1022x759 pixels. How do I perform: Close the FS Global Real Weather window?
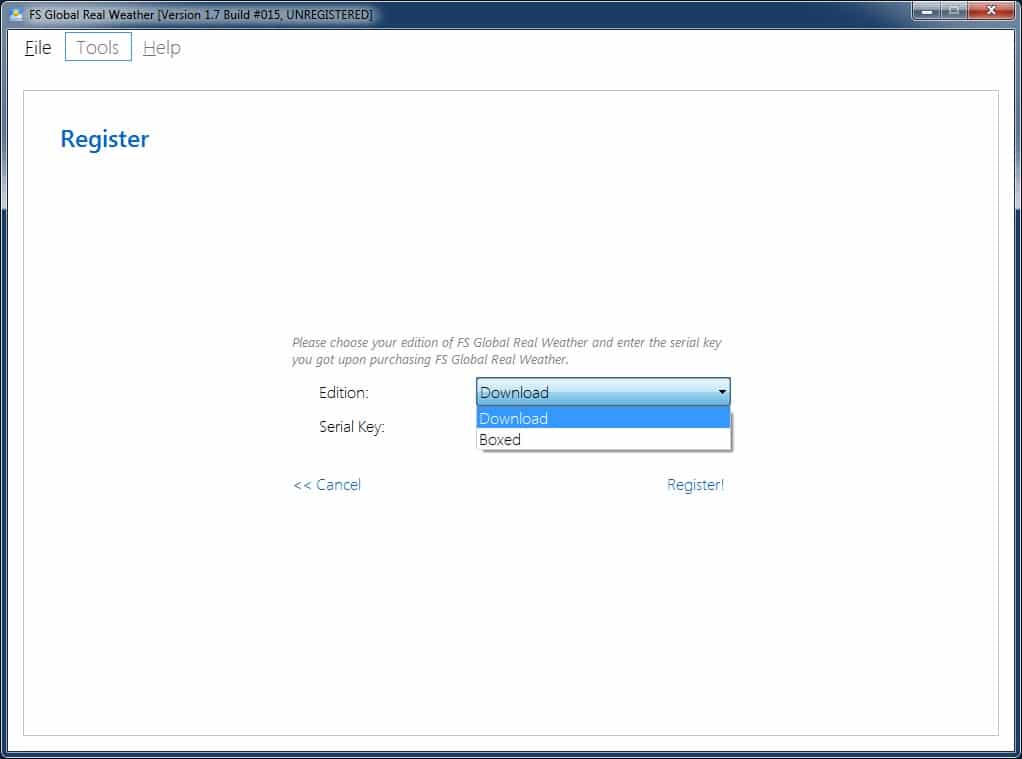click(x=991, y=11)
